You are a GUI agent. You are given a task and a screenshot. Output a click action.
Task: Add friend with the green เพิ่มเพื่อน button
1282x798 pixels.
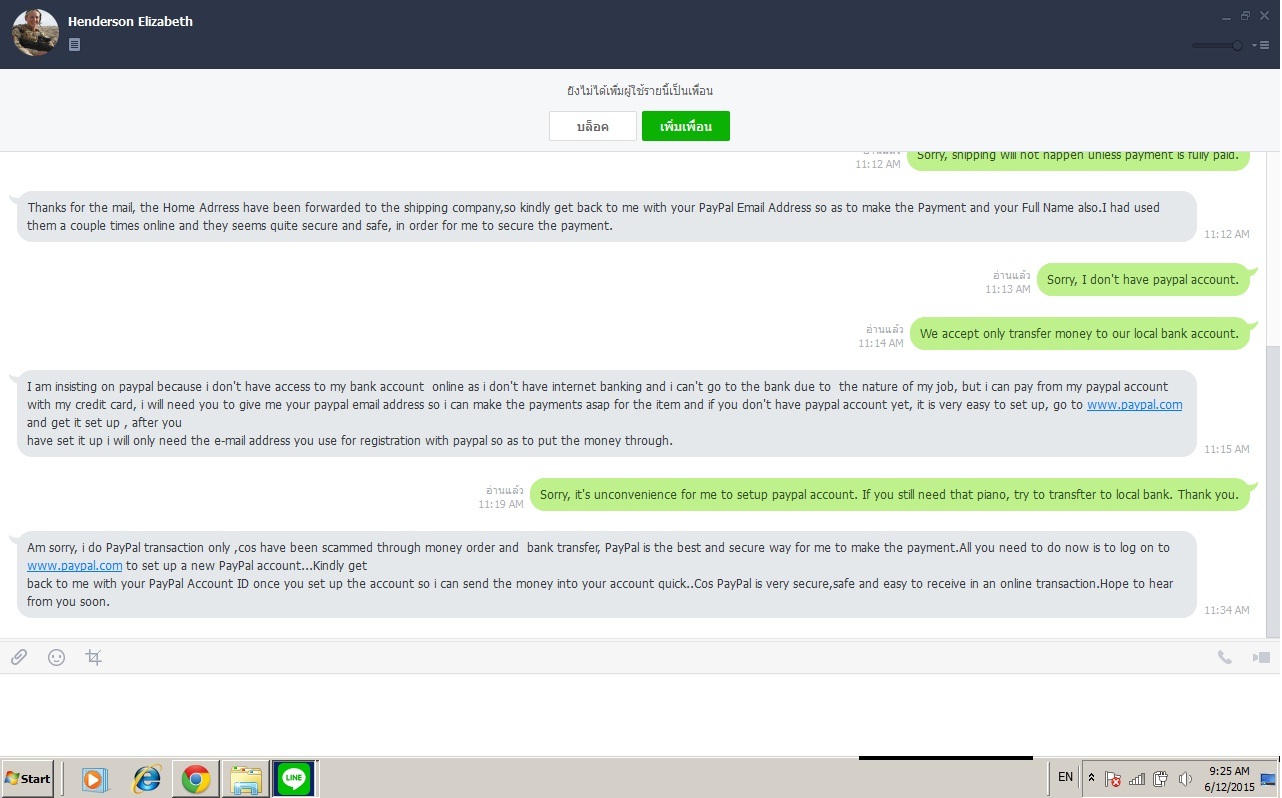(686, 126)
